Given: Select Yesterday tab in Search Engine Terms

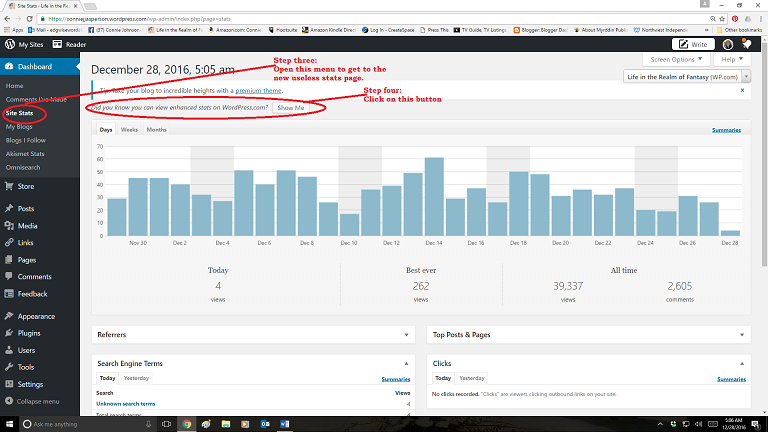Looking at the screenshot, I should coord(136,379).
